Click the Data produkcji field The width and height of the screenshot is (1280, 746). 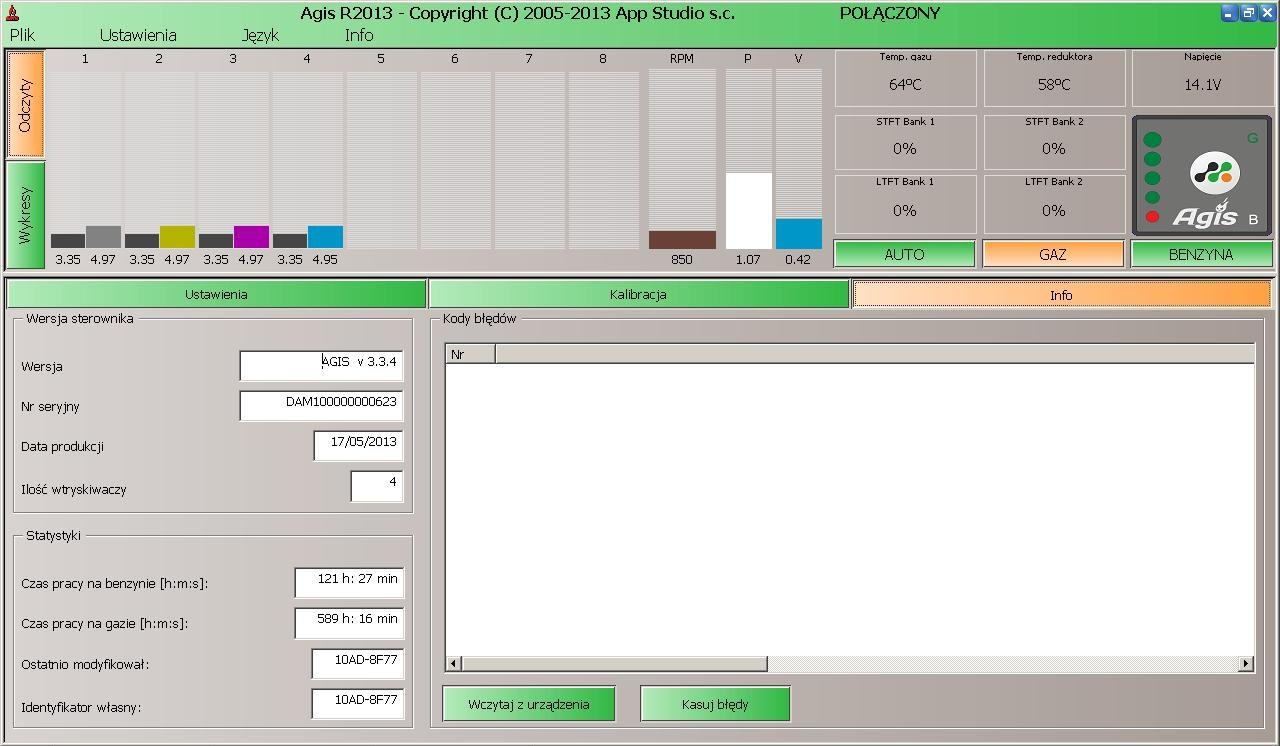tap(358, 445)
